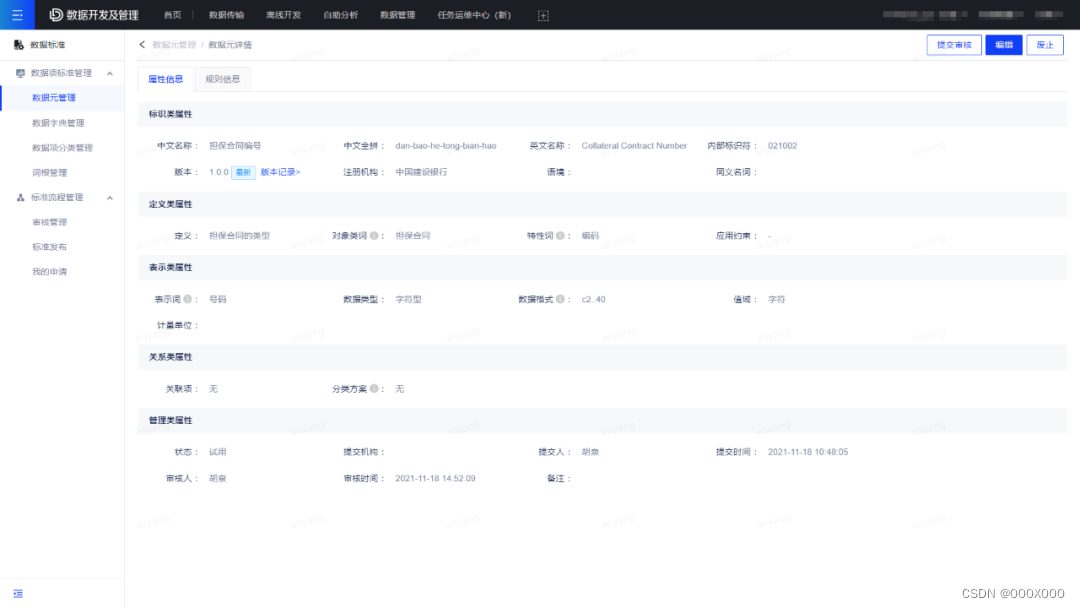Collapse the 标准流程管理 sidebar group
The height and width of the screenshot is (608, 1080).
(110, 198)
